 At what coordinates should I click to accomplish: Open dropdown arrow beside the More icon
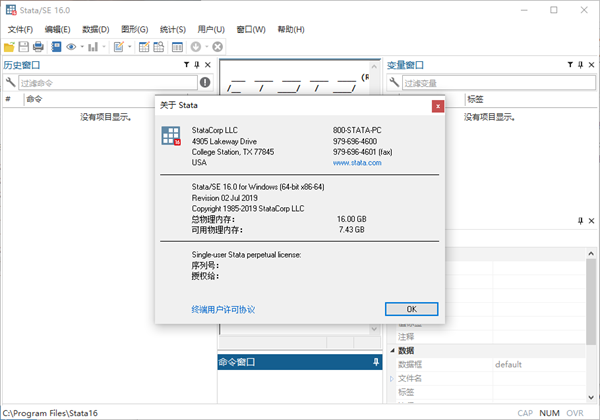pos(207,47)
